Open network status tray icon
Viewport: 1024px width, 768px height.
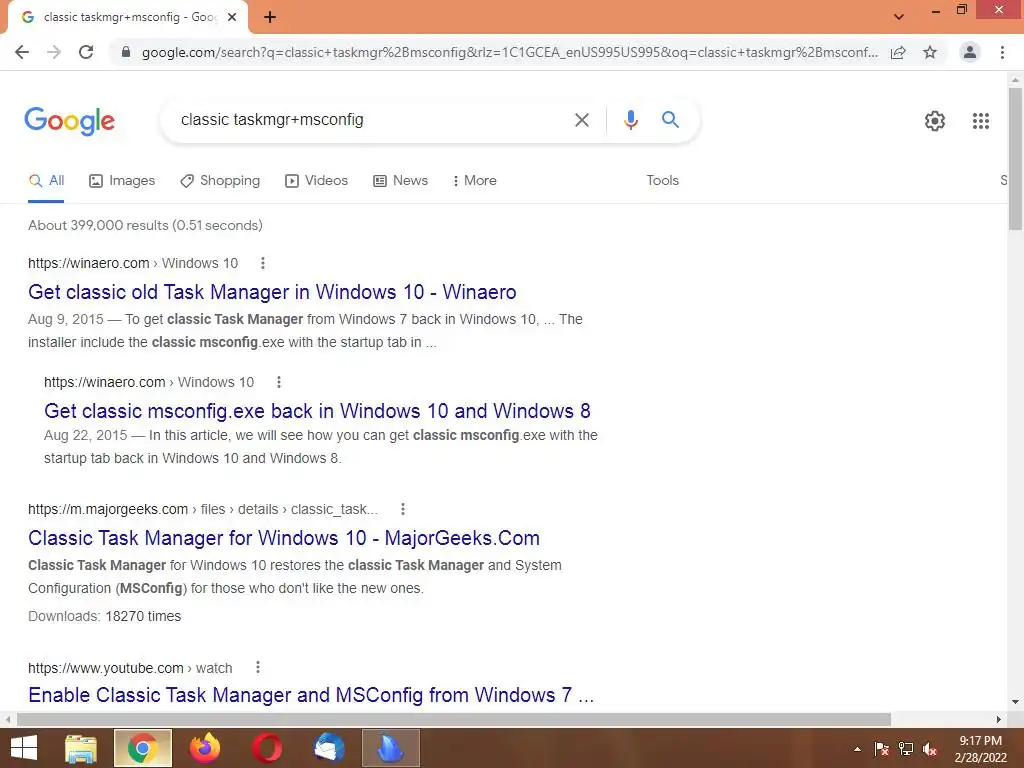coord(906,749)
